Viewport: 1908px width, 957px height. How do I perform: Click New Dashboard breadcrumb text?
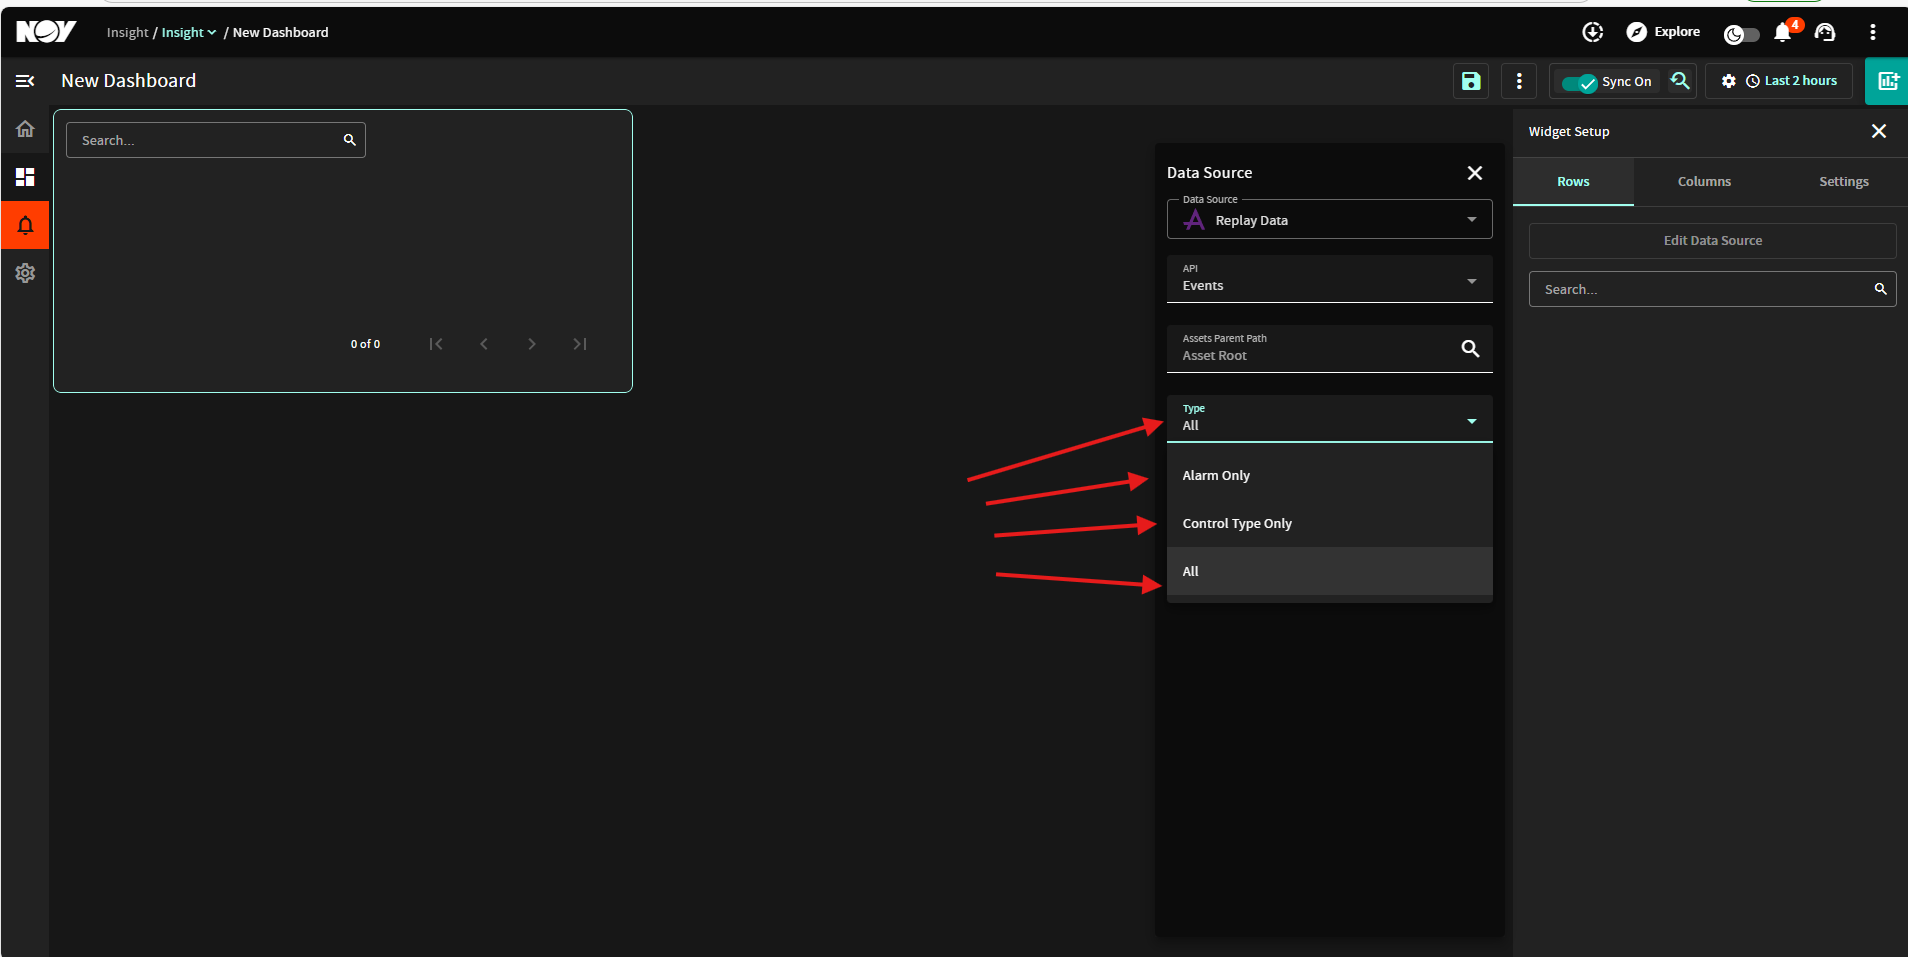click(x=280, y=32)
